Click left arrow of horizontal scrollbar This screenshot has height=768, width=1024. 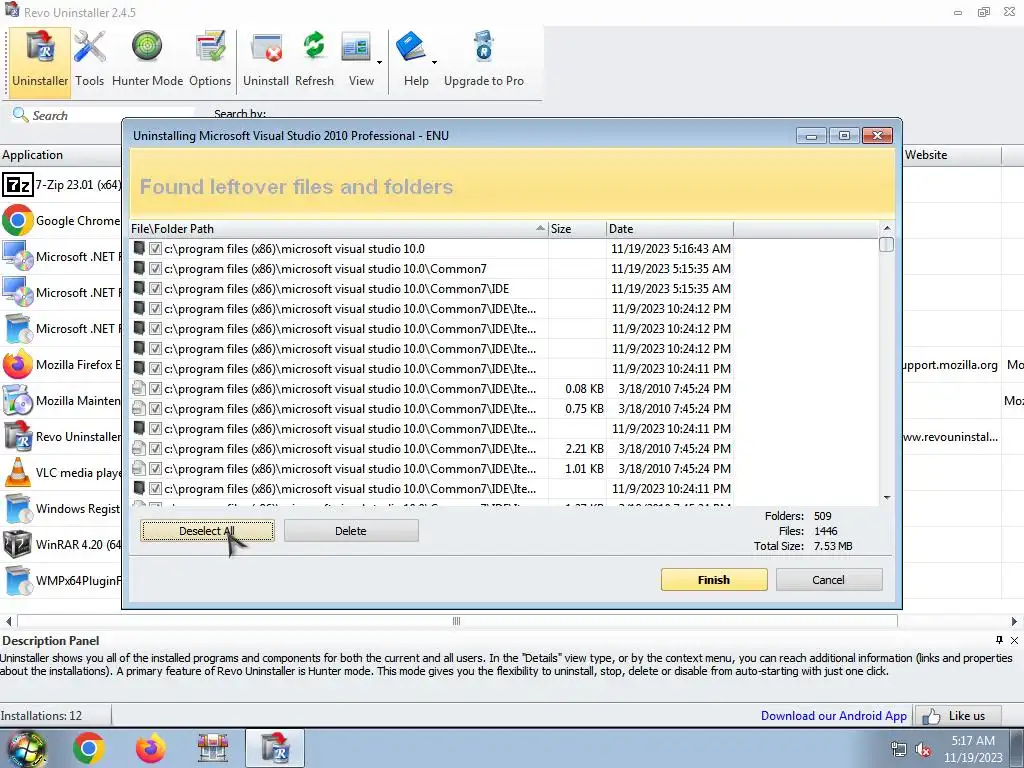click(8, 621)
